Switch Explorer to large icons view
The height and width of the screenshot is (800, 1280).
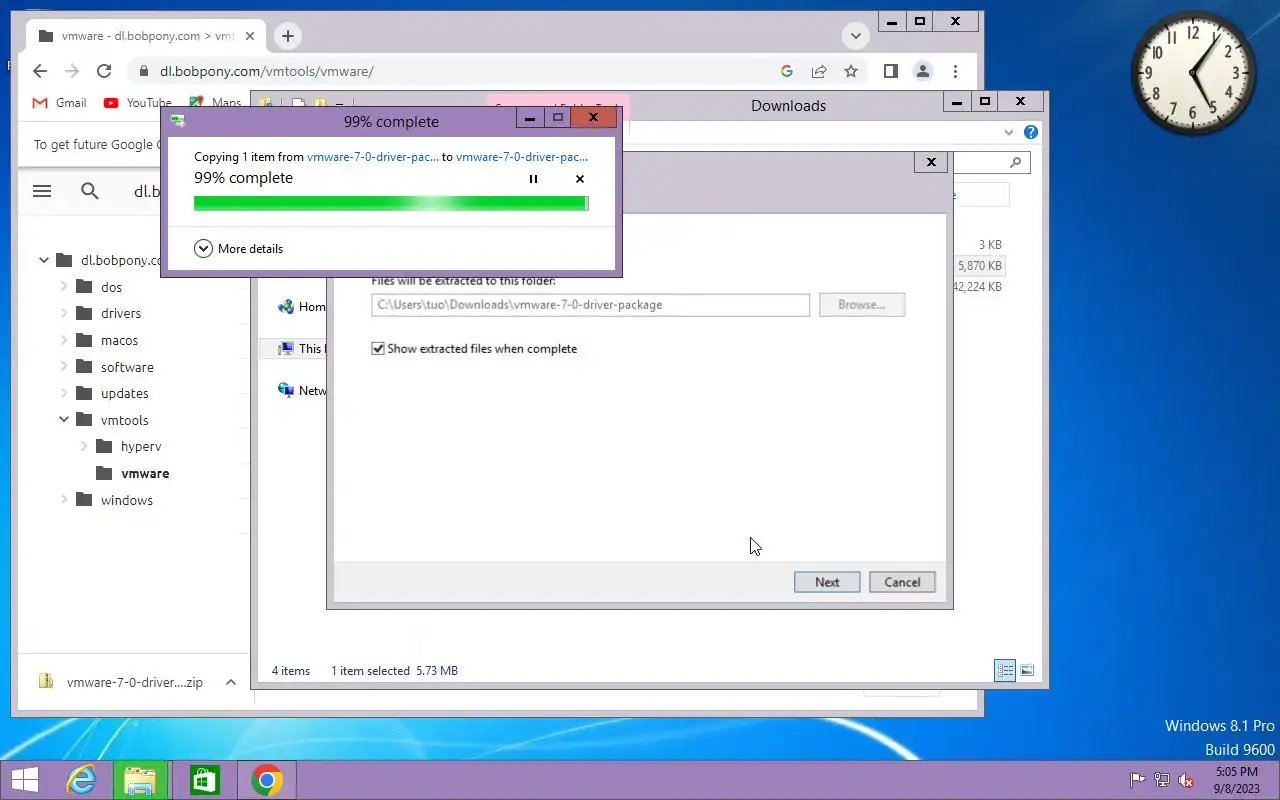click(1027, 670)
